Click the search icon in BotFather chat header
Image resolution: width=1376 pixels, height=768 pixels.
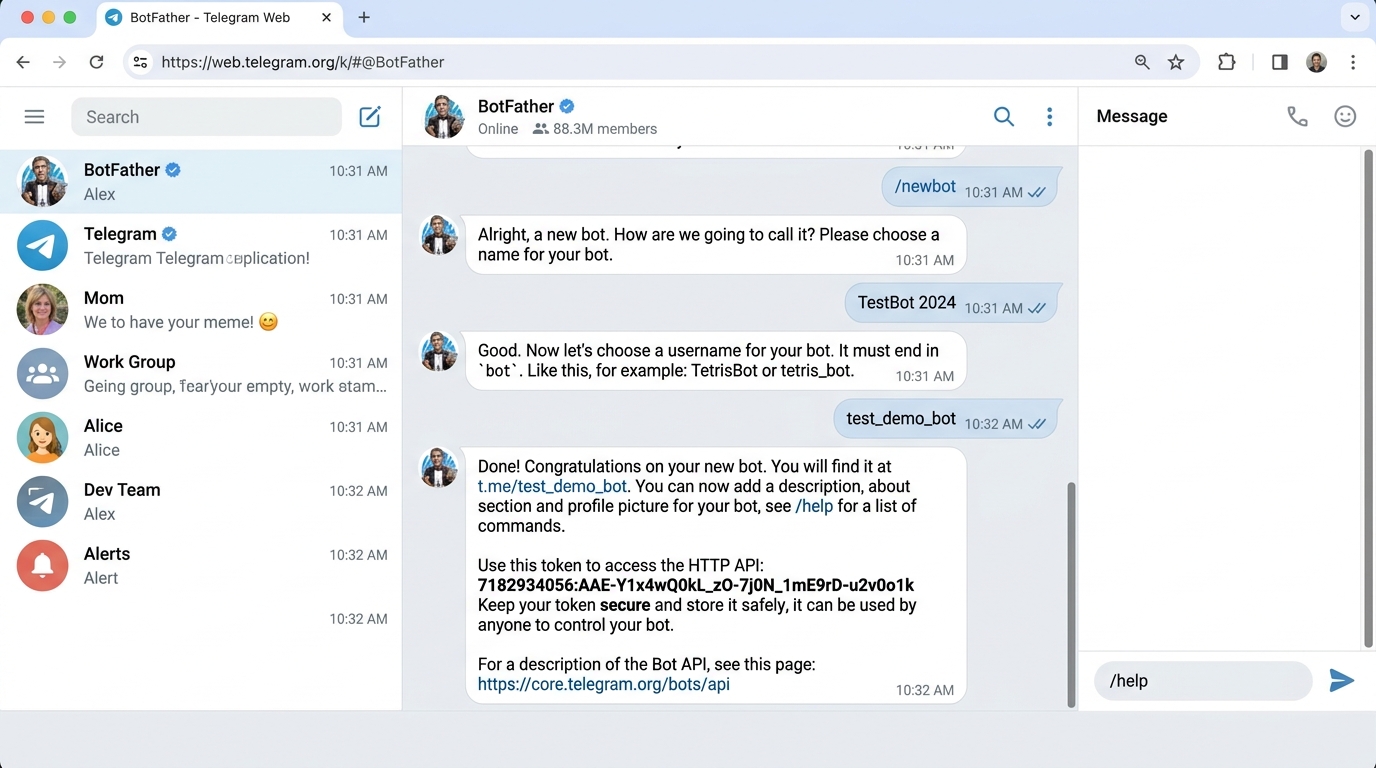[1003, 116]
